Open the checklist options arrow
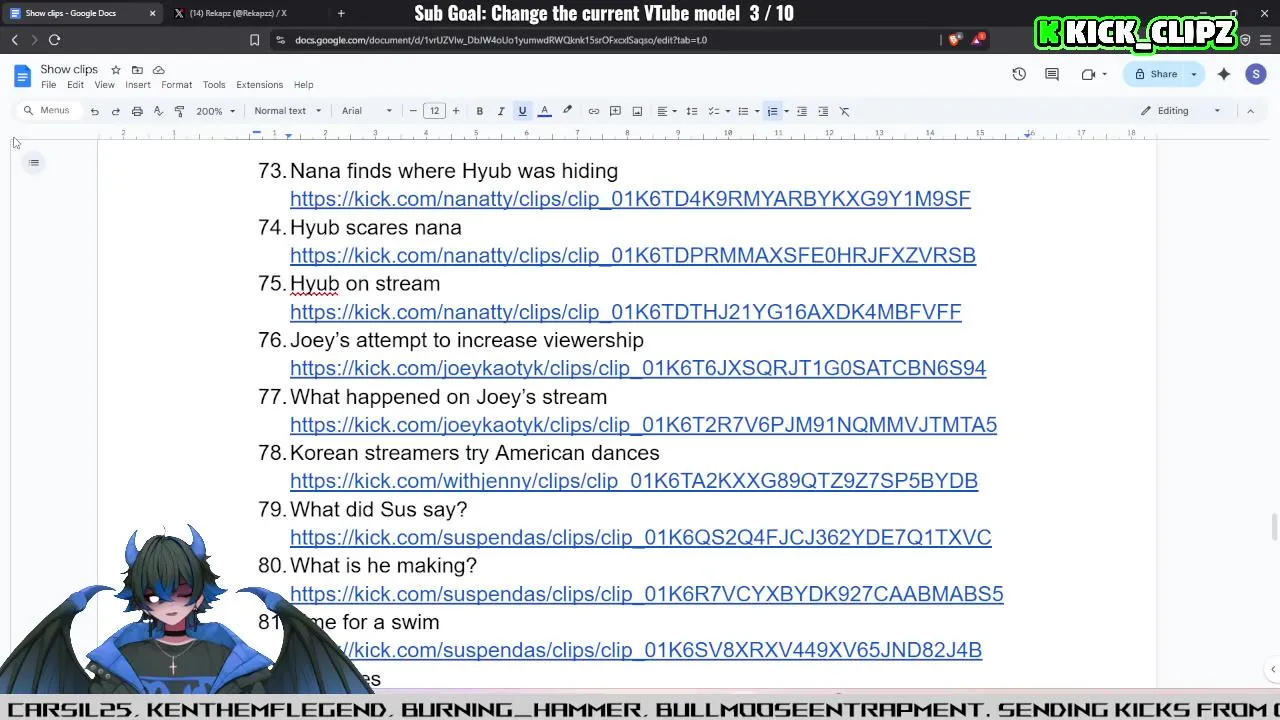The width and height of the screenshot is (1280, 720). tap(728, 111)
